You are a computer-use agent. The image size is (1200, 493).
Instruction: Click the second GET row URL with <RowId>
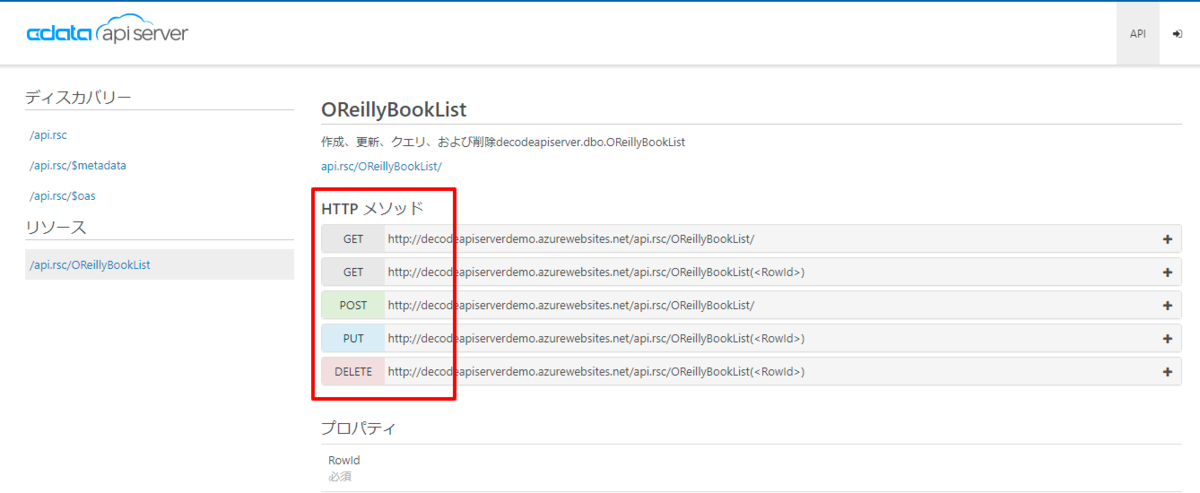coord(596,272)
